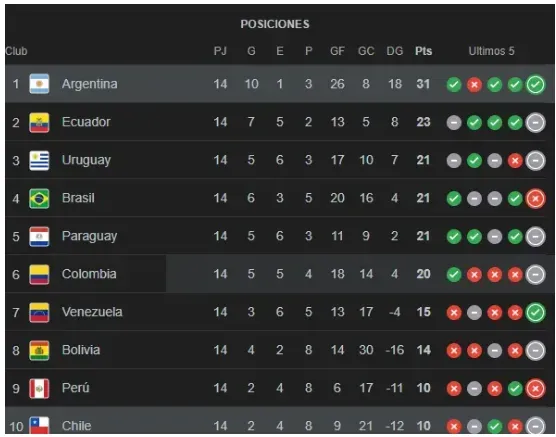Click the Brasil flag icon
Viewport: 556px width, 437px height.
[x=39, y=198]
